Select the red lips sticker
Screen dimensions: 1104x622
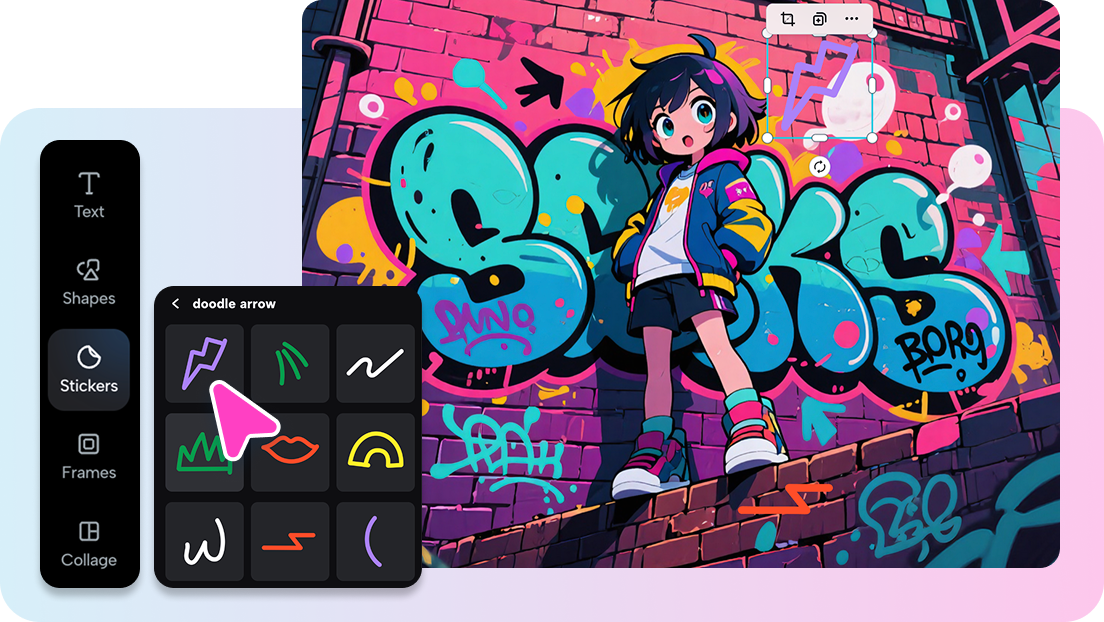[x=290, y=450]
